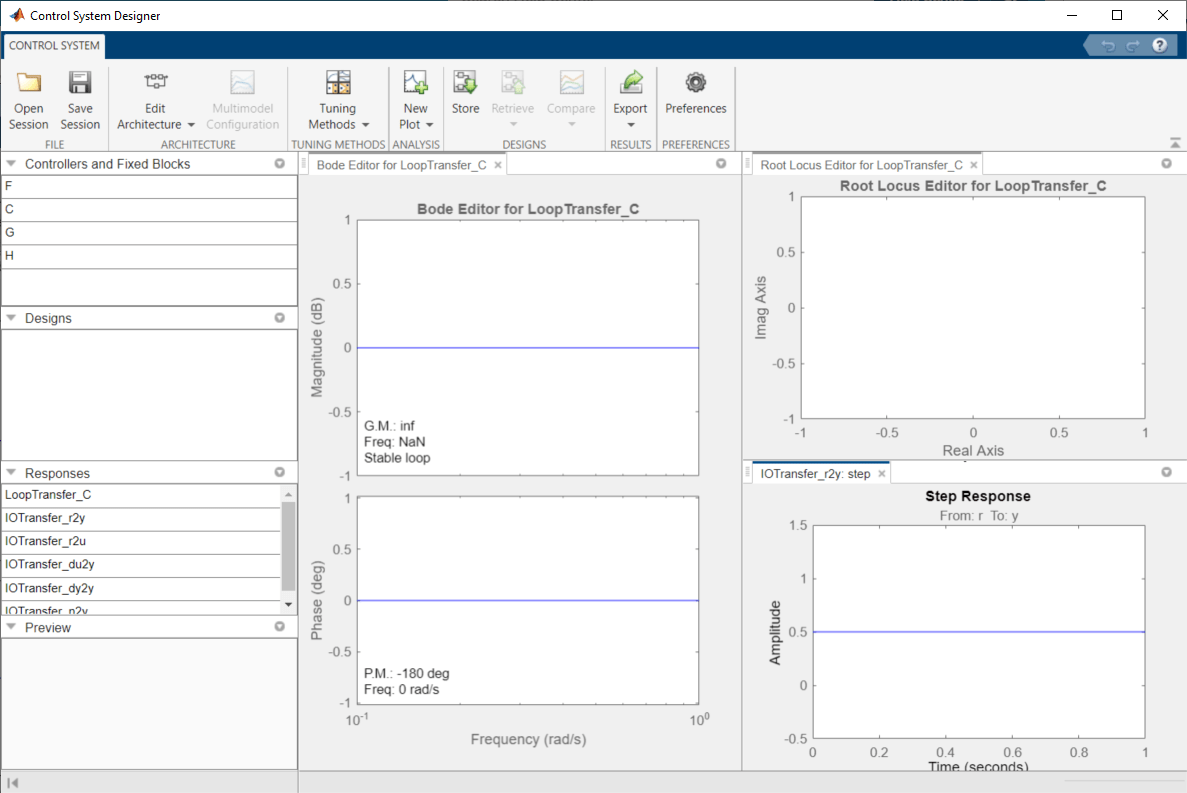This screenshot has height=793, width=1187.
Task: Collapse the Controllers and Fixed Blocks section
Action: point(12,163)
